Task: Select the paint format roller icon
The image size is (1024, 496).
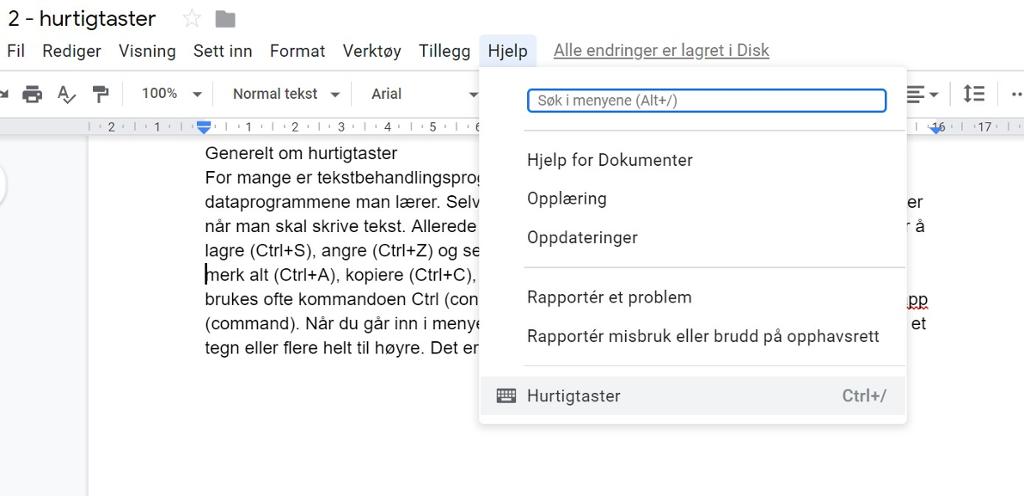Action: 101,94
